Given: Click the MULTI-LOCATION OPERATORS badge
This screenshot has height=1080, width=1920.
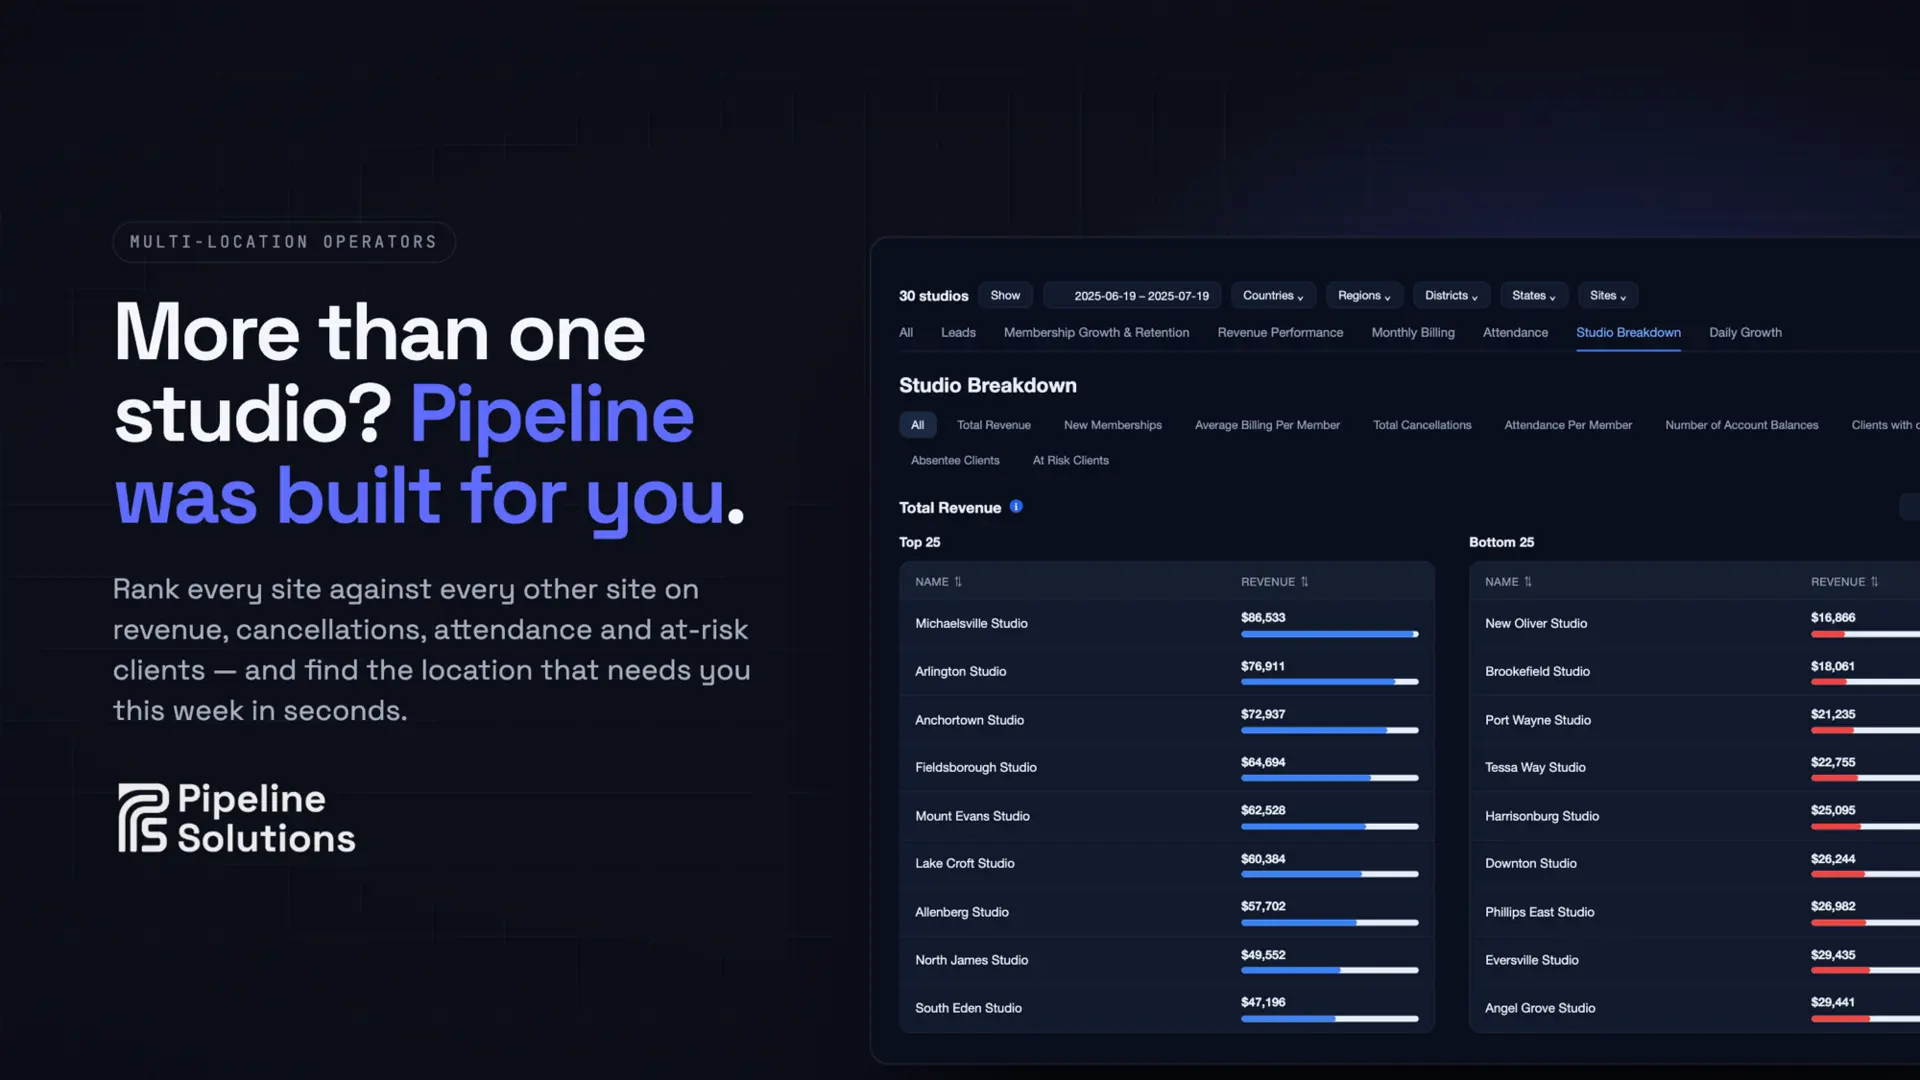Looking at the screenshot, I should (x=284, y=242).
